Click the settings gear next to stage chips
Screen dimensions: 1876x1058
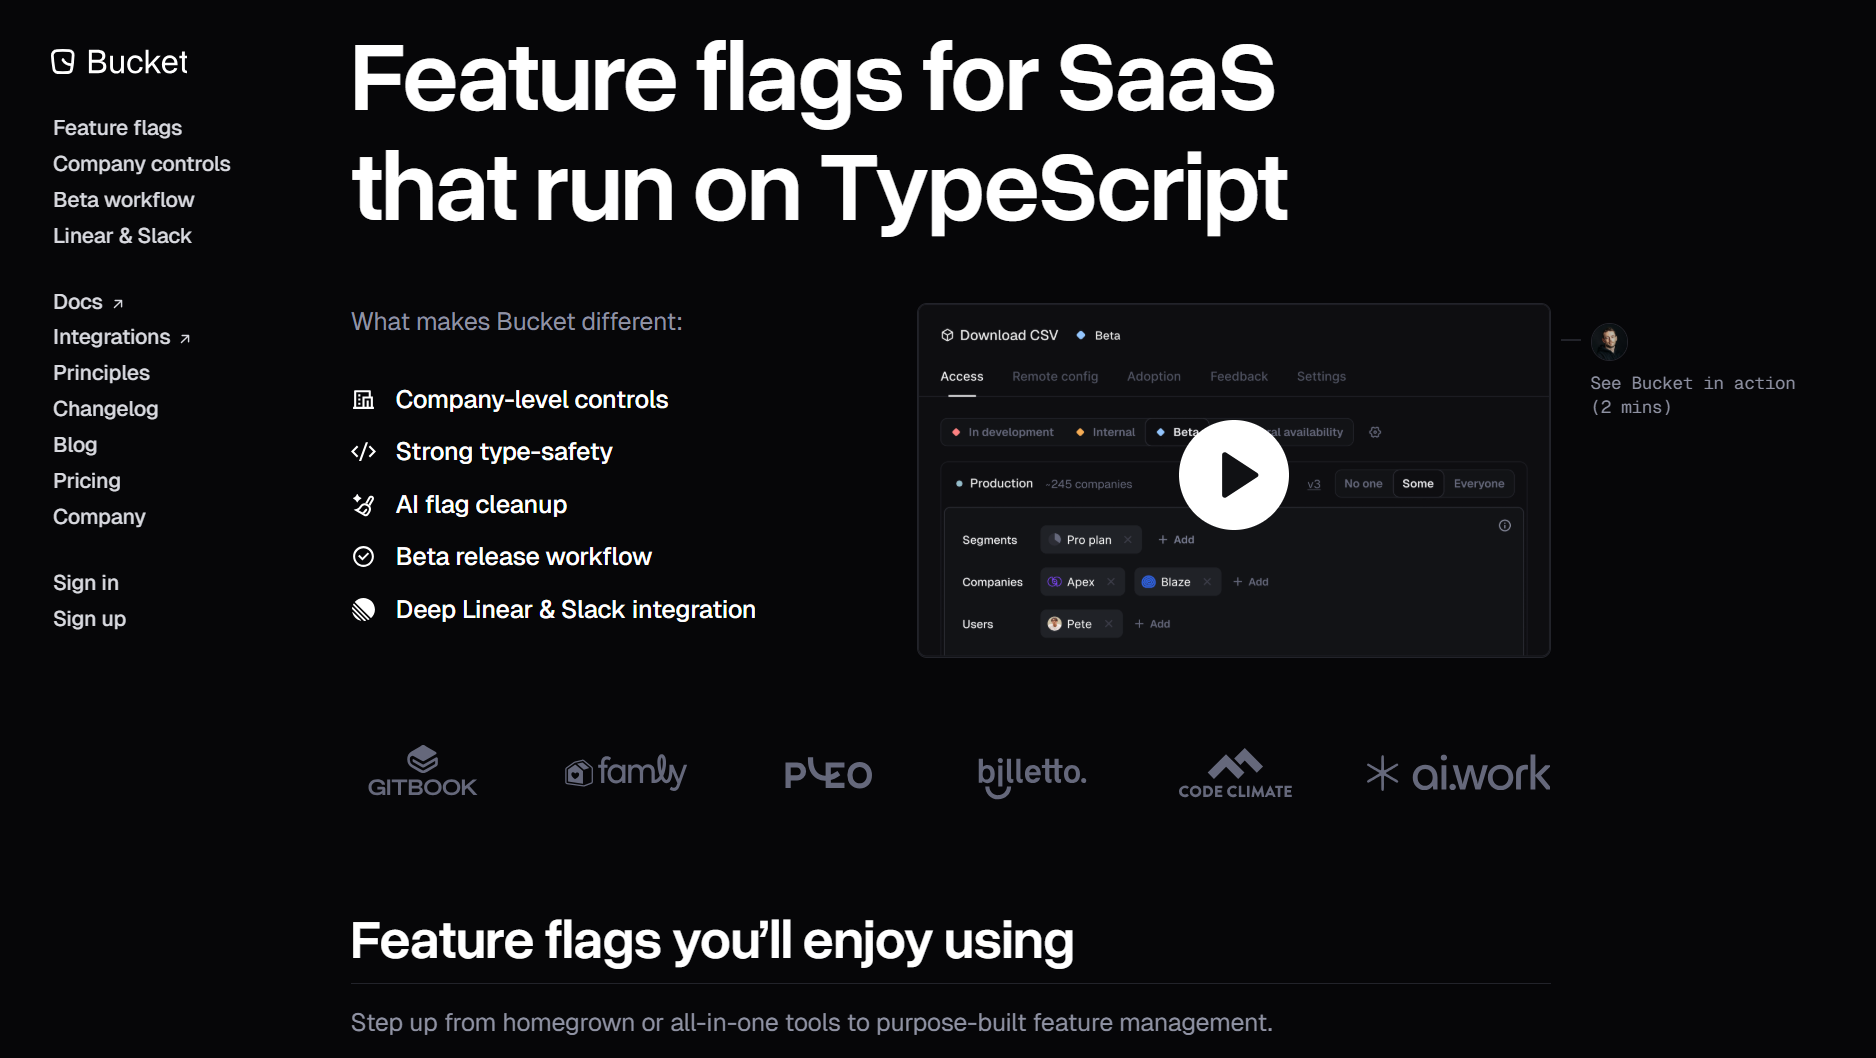tap(1375, 432)
